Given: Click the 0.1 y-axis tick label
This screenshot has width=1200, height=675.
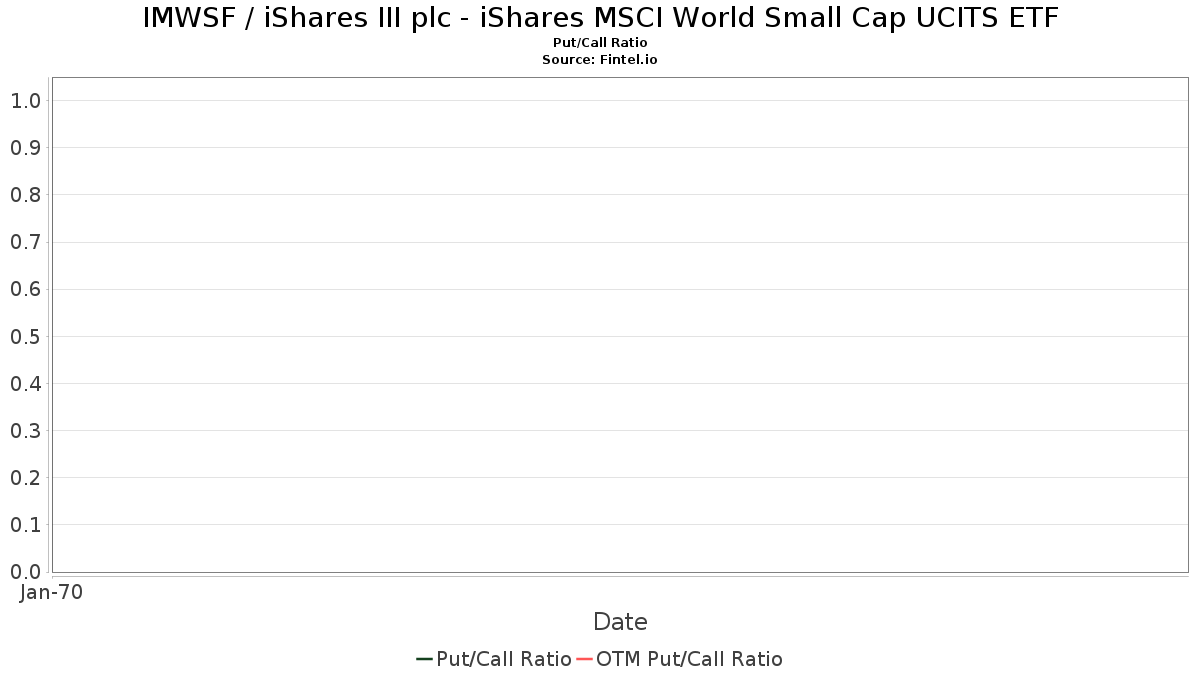Looking at the screenshot, I should click(26, 525).
